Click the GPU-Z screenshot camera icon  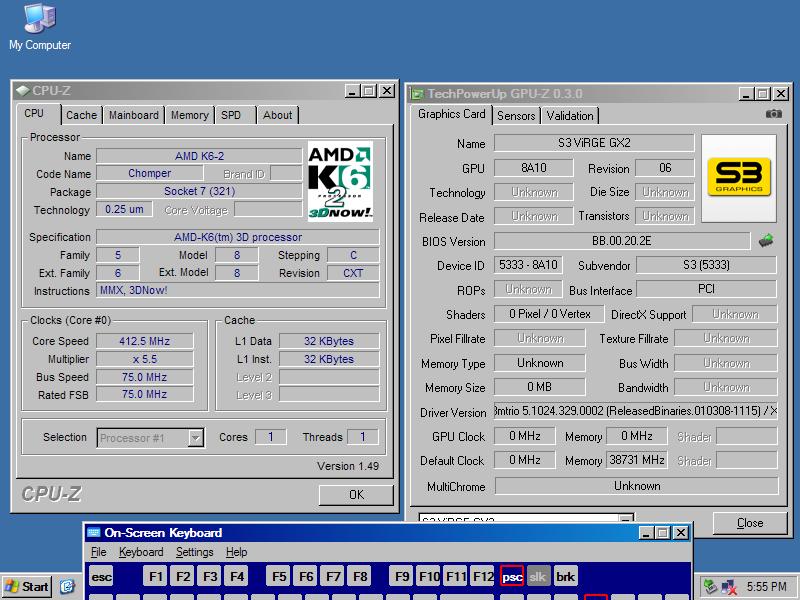click(x=773, y=114)
